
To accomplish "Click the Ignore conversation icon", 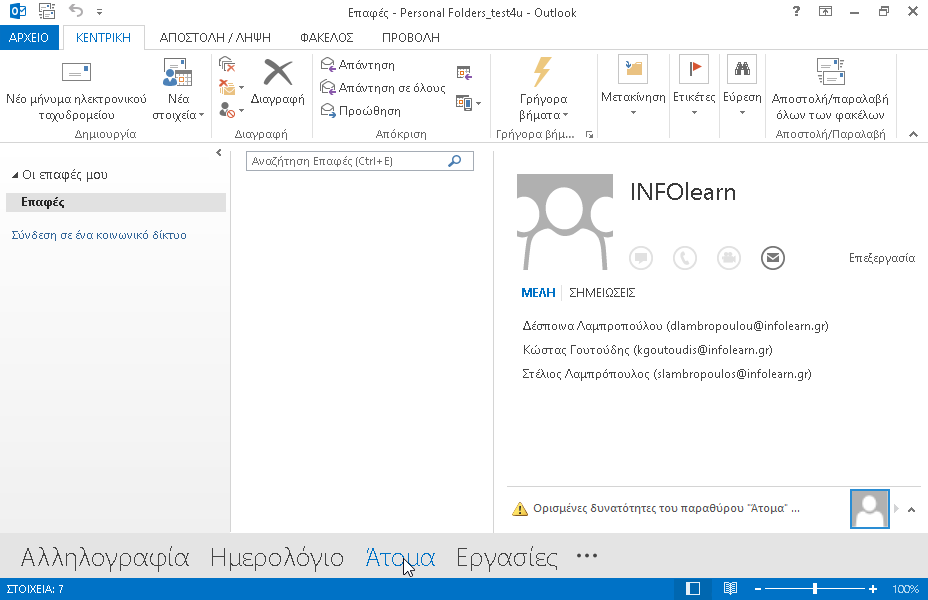I will (227, 64).
